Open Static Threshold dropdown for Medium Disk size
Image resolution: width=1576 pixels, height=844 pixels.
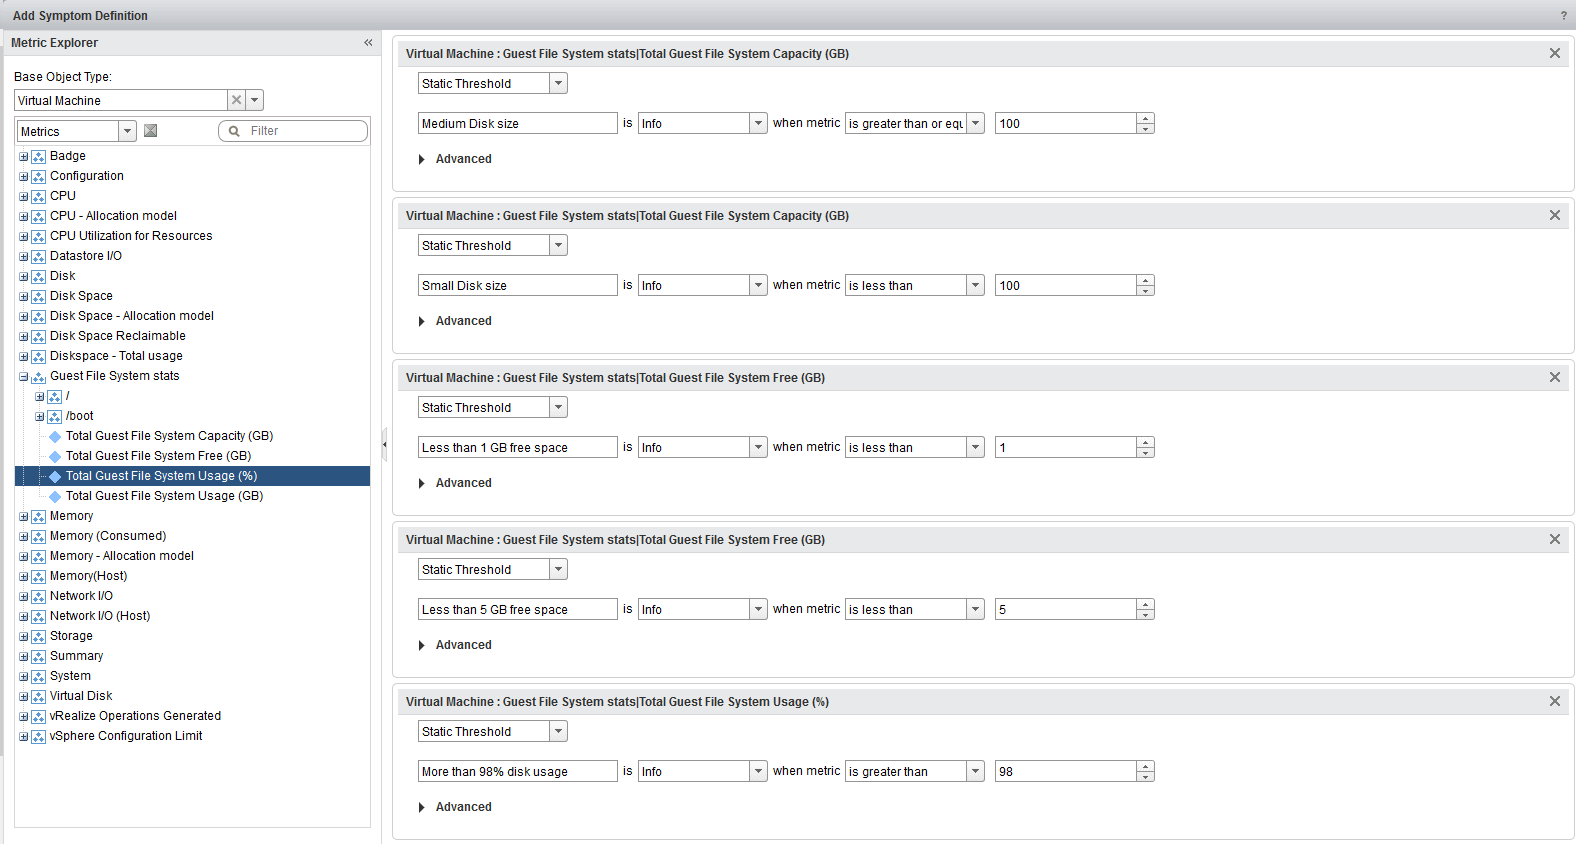558,84
